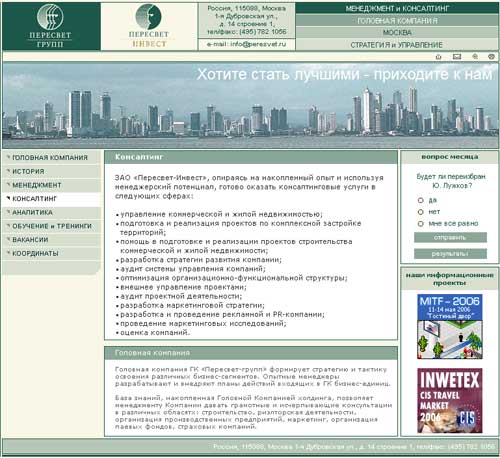Click 'разработка стратегии развития компании;' item
Screen dimensions: 500x458
[201, 260]
